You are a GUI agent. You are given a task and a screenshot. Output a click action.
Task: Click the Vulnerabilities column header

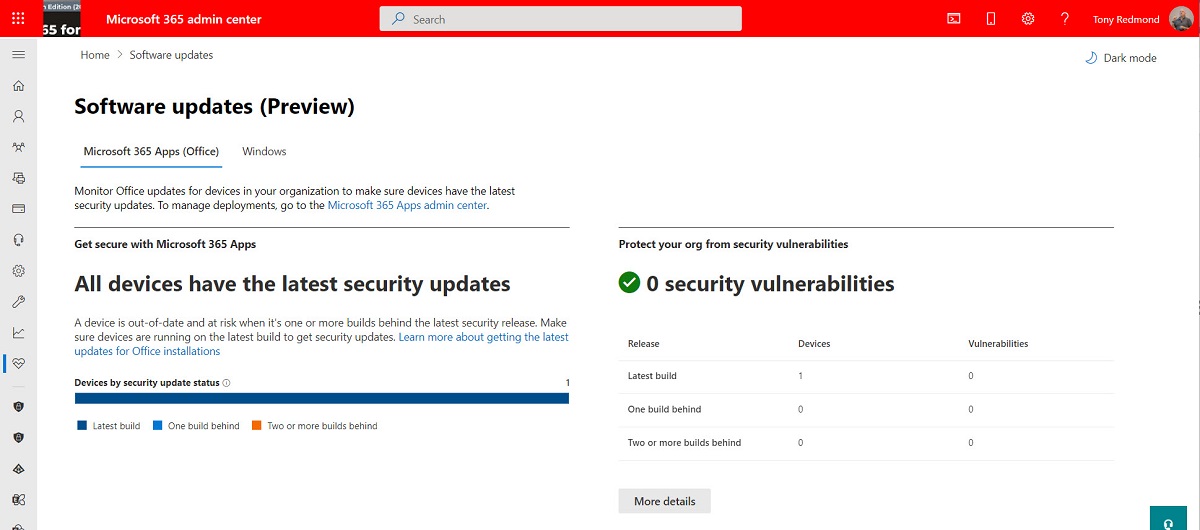point(998,344)
